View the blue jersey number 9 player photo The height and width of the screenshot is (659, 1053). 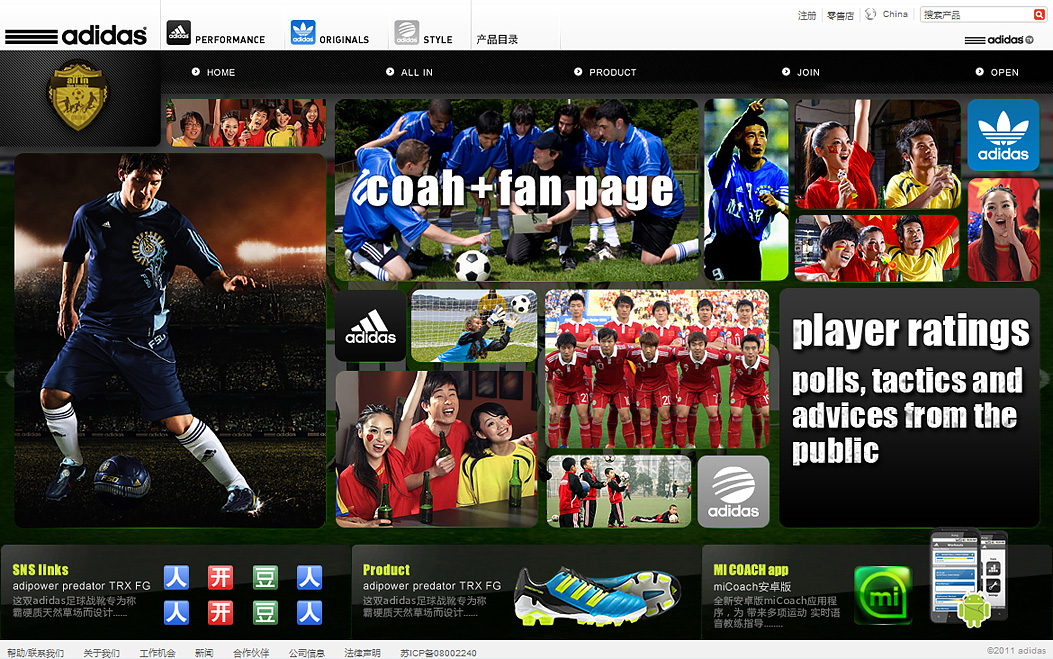click(746, 190)
